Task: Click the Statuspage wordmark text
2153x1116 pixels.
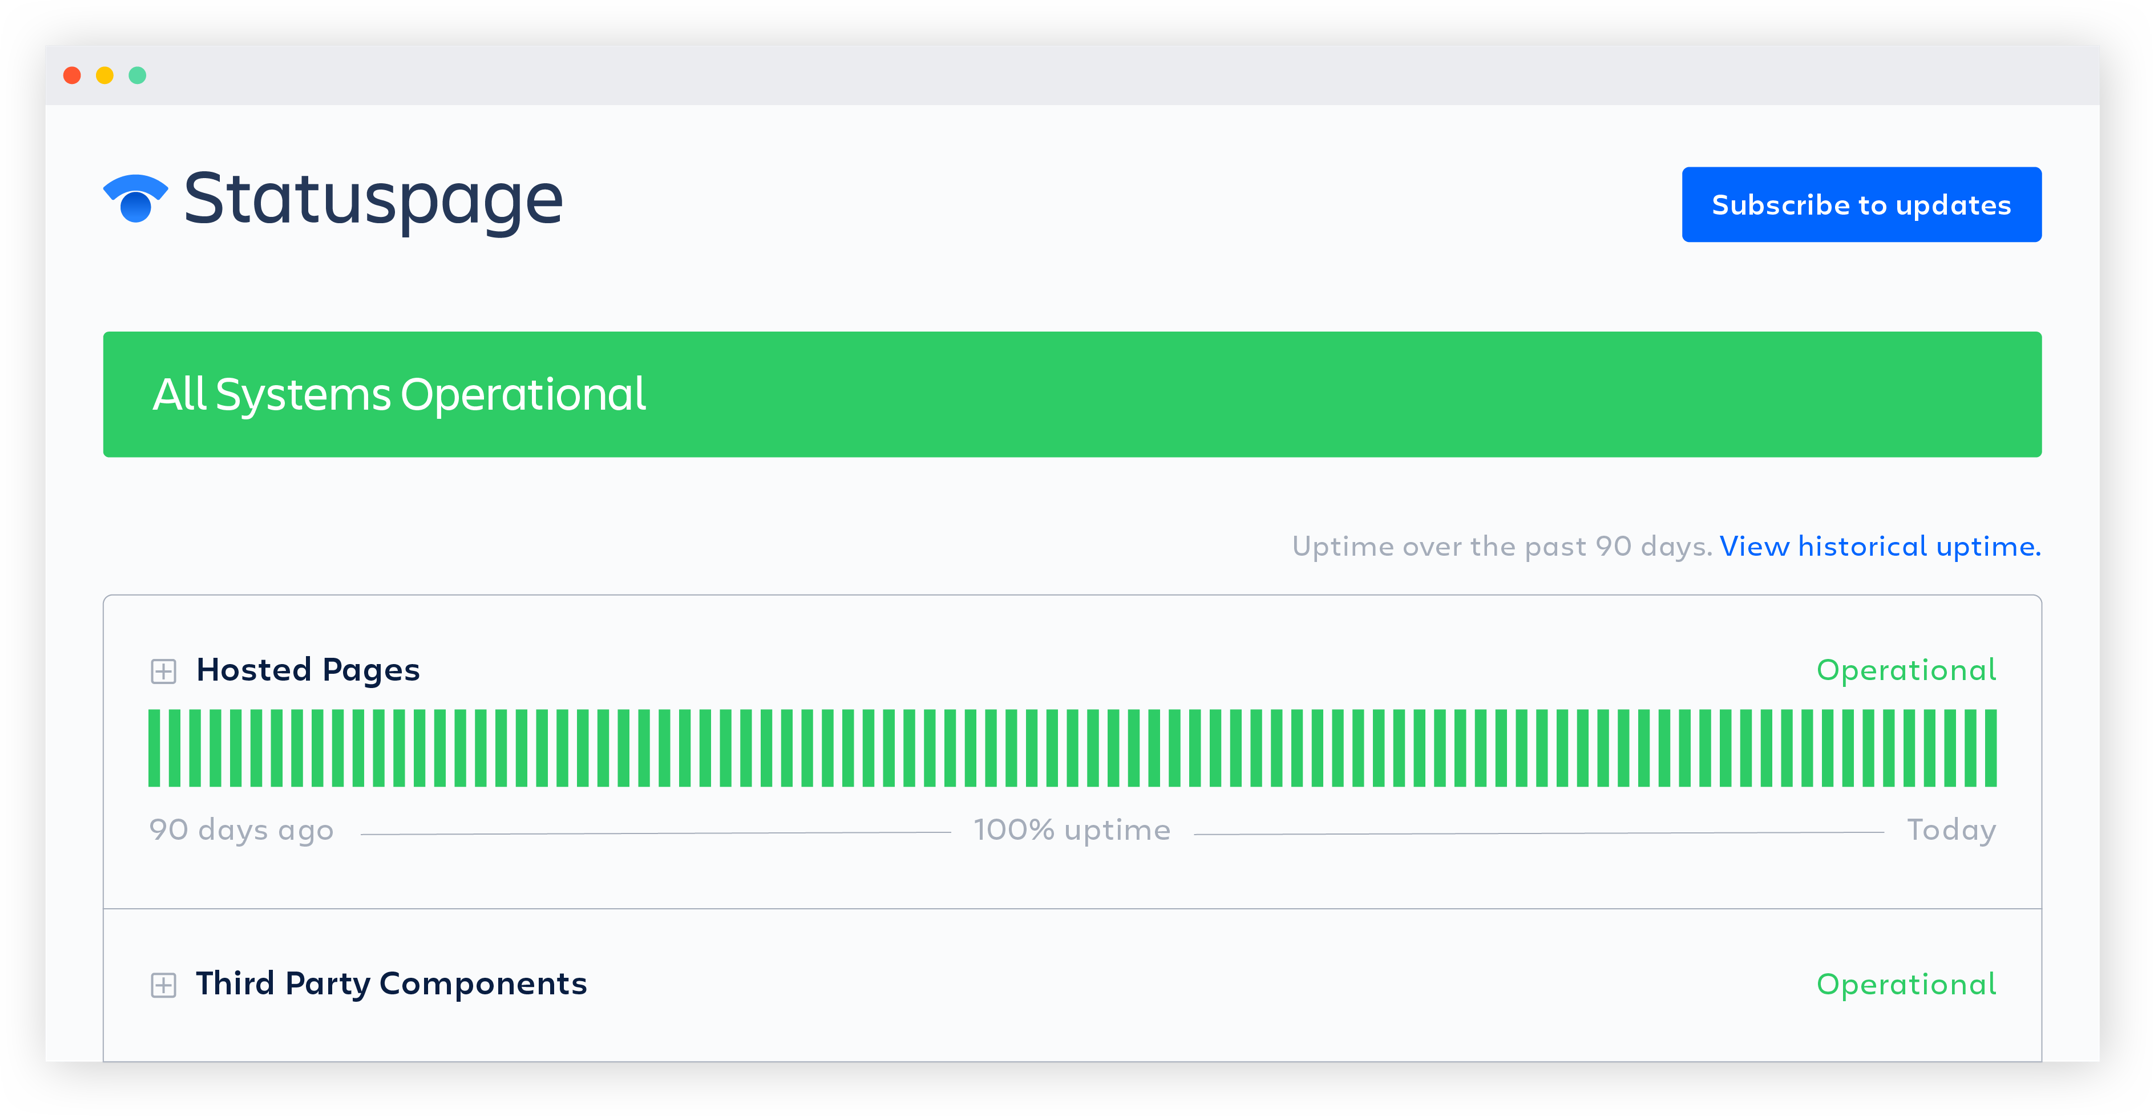Action: click(373, 198)
